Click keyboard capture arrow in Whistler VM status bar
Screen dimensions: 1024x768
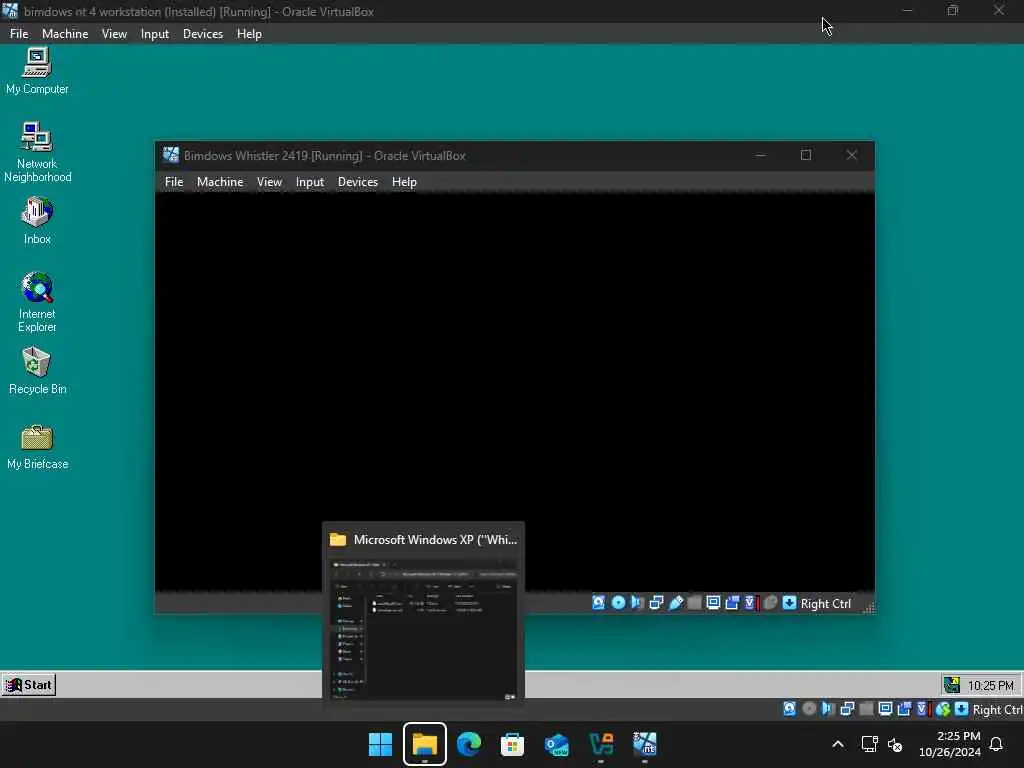(790, 603)
